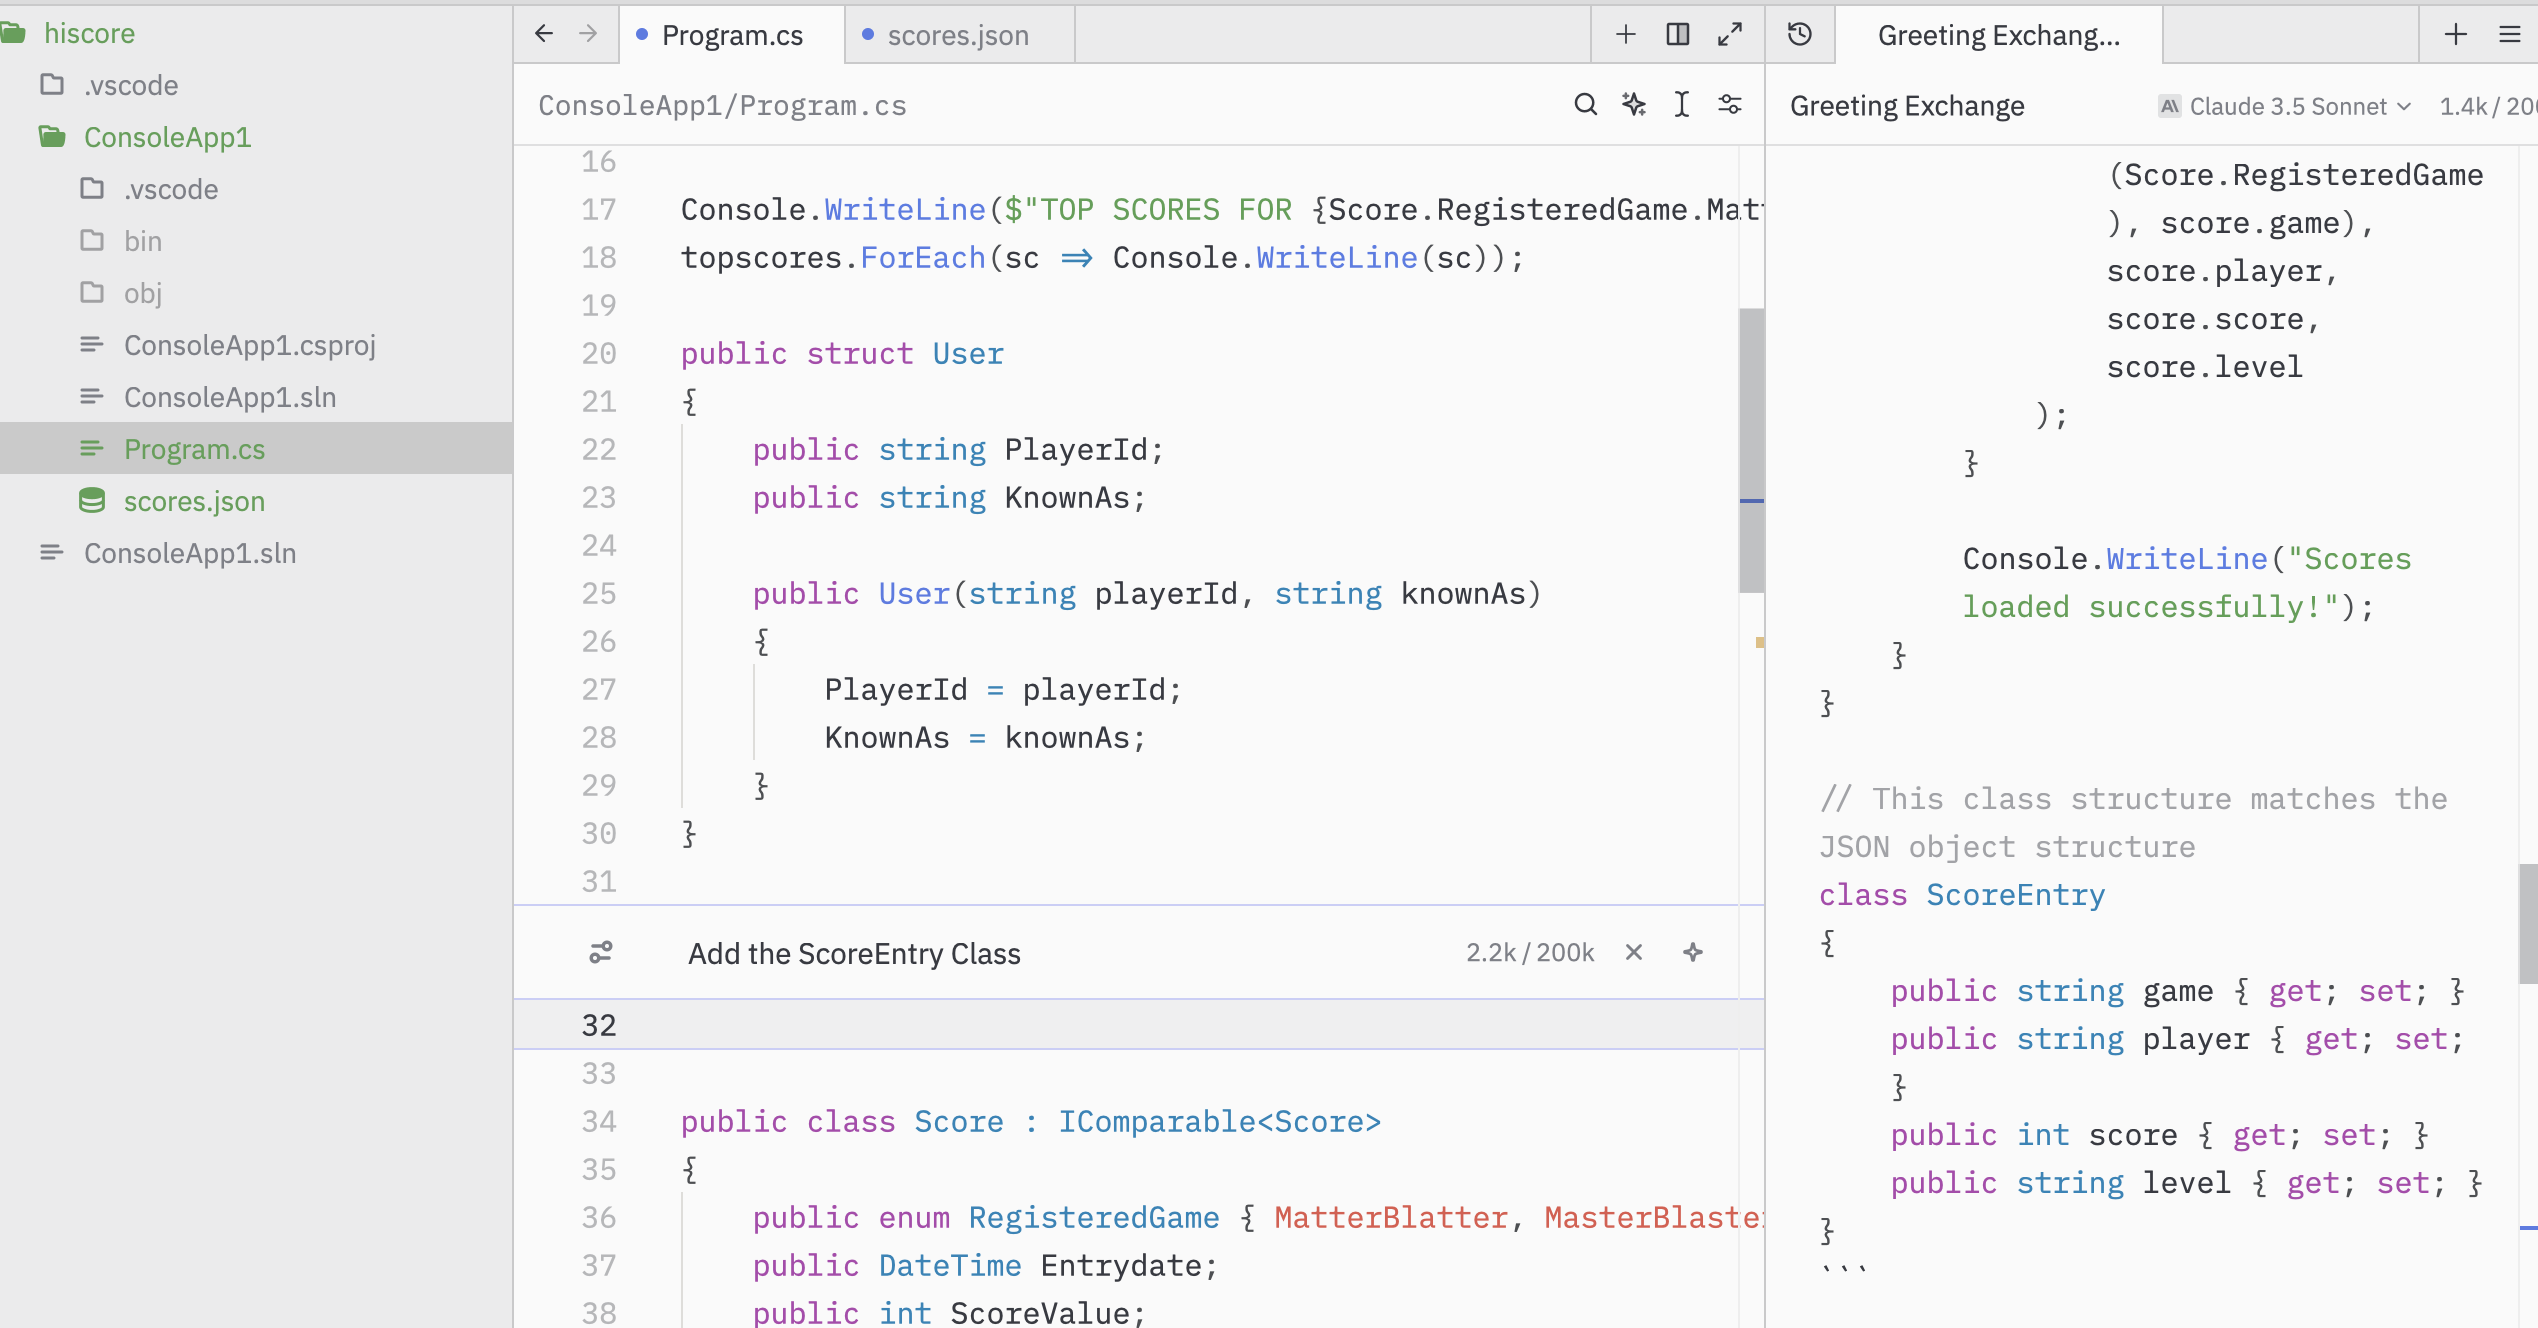Open inline assist sparkle icon in breadcrumb bar
This screenshot has width=2538, height=1328.
[1634, 105]
